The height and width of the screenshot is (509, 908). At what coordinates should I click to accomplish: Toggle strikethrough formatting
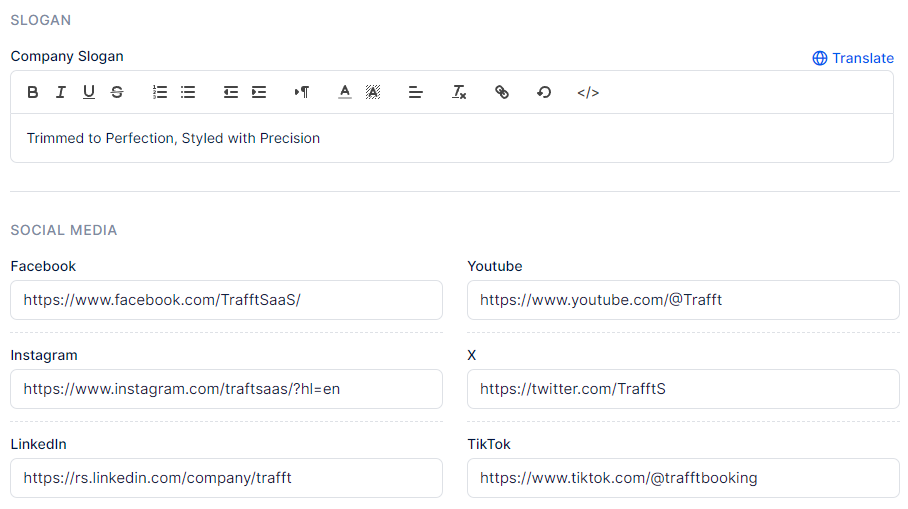117,92
